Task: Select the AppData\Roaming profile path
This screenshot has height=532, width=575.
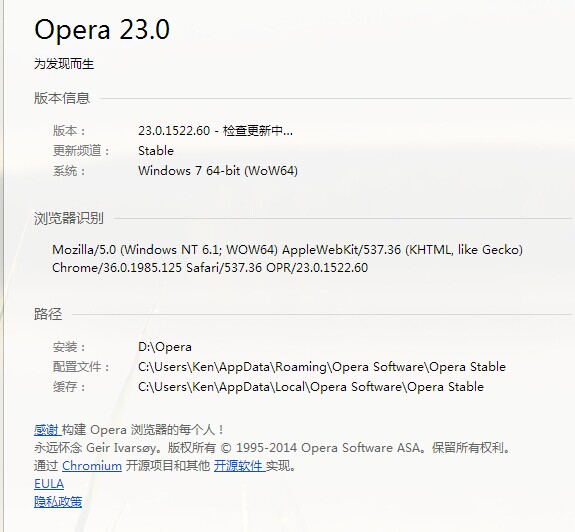Action: (322, 367)
